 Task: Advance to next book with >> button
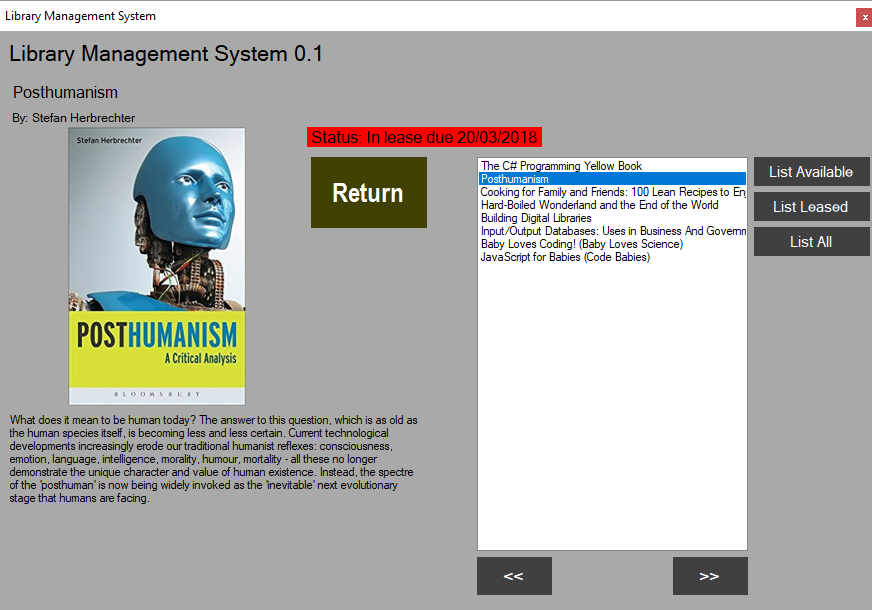click(710, 576)
